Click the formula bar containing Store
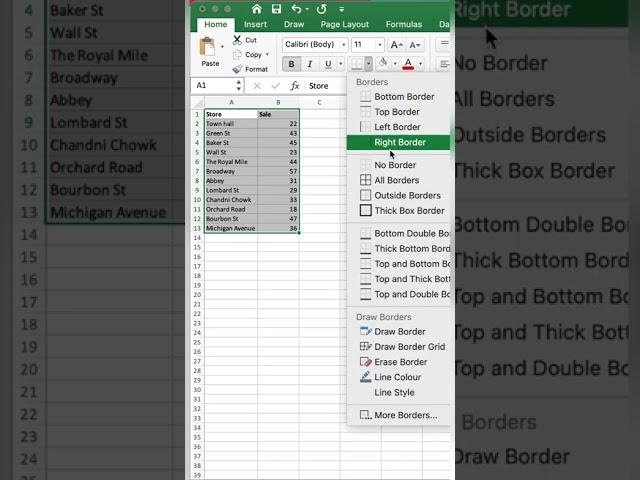 click(x=327, y=86)
